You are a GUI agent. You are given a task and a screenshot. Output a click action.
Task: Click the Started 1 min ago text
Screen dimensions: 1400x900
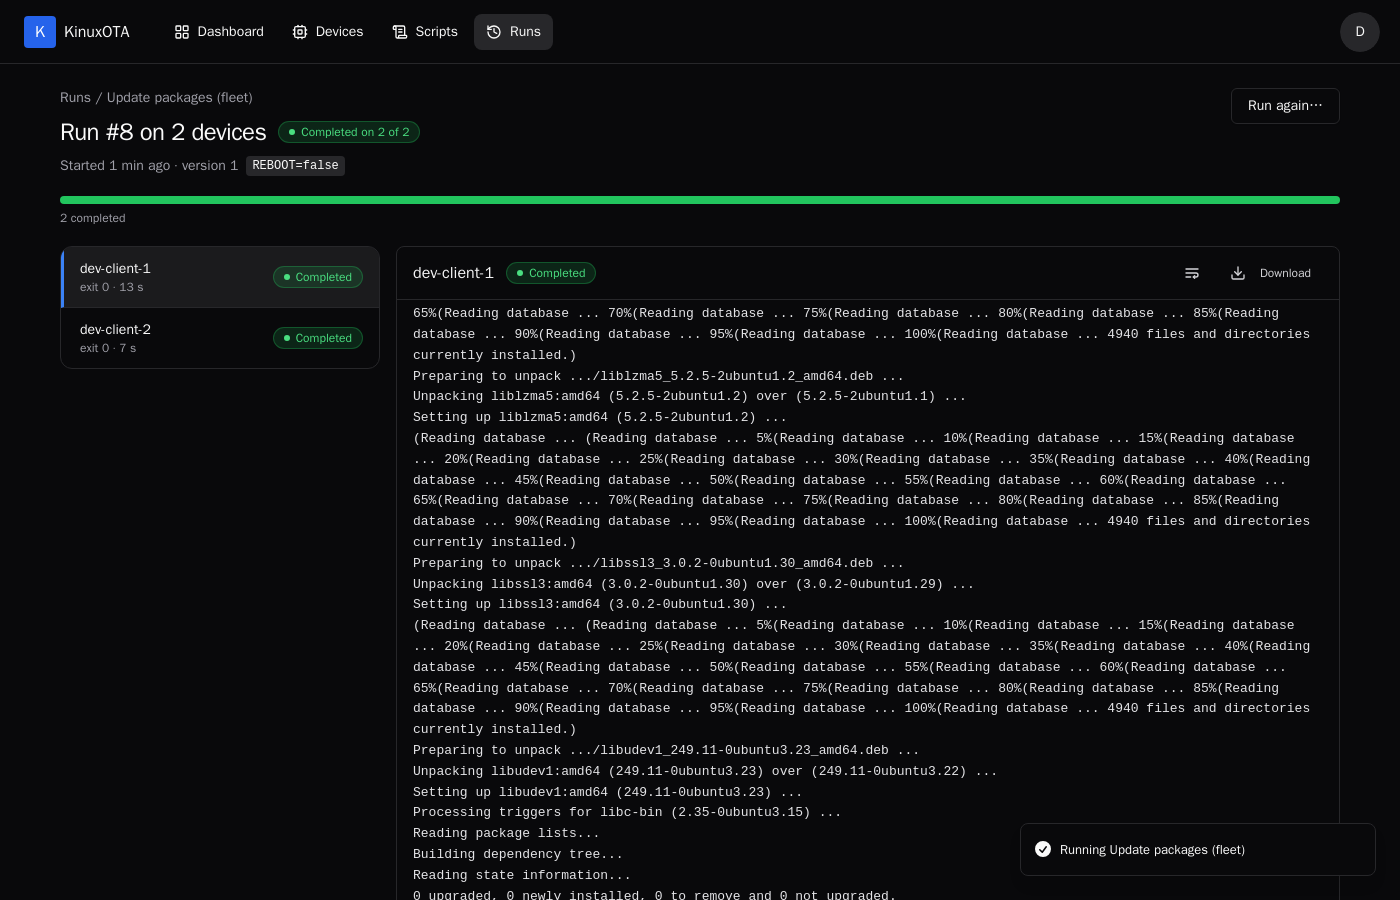(115, 166)
